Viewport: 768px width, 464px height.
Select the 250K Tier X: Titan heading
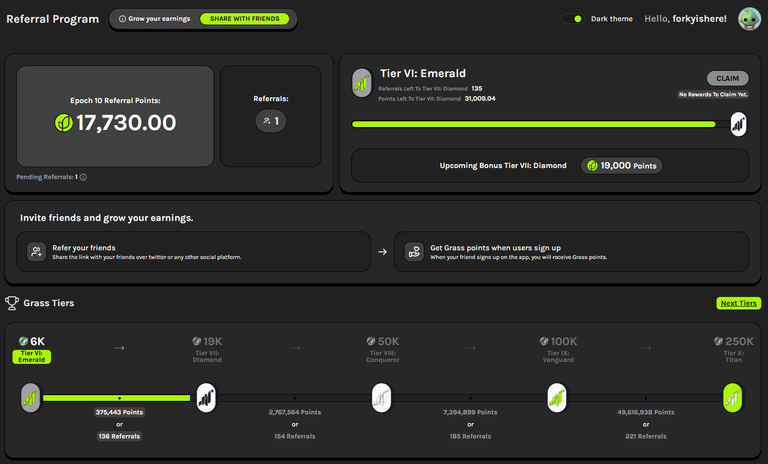click(733, 349)
